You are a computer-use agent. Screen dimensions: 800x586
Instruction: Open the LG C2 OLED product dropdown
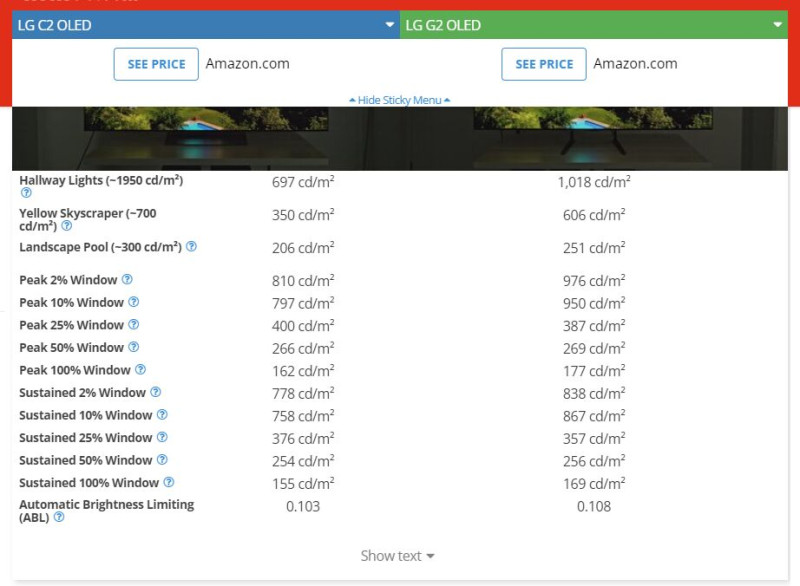(206, 25)
